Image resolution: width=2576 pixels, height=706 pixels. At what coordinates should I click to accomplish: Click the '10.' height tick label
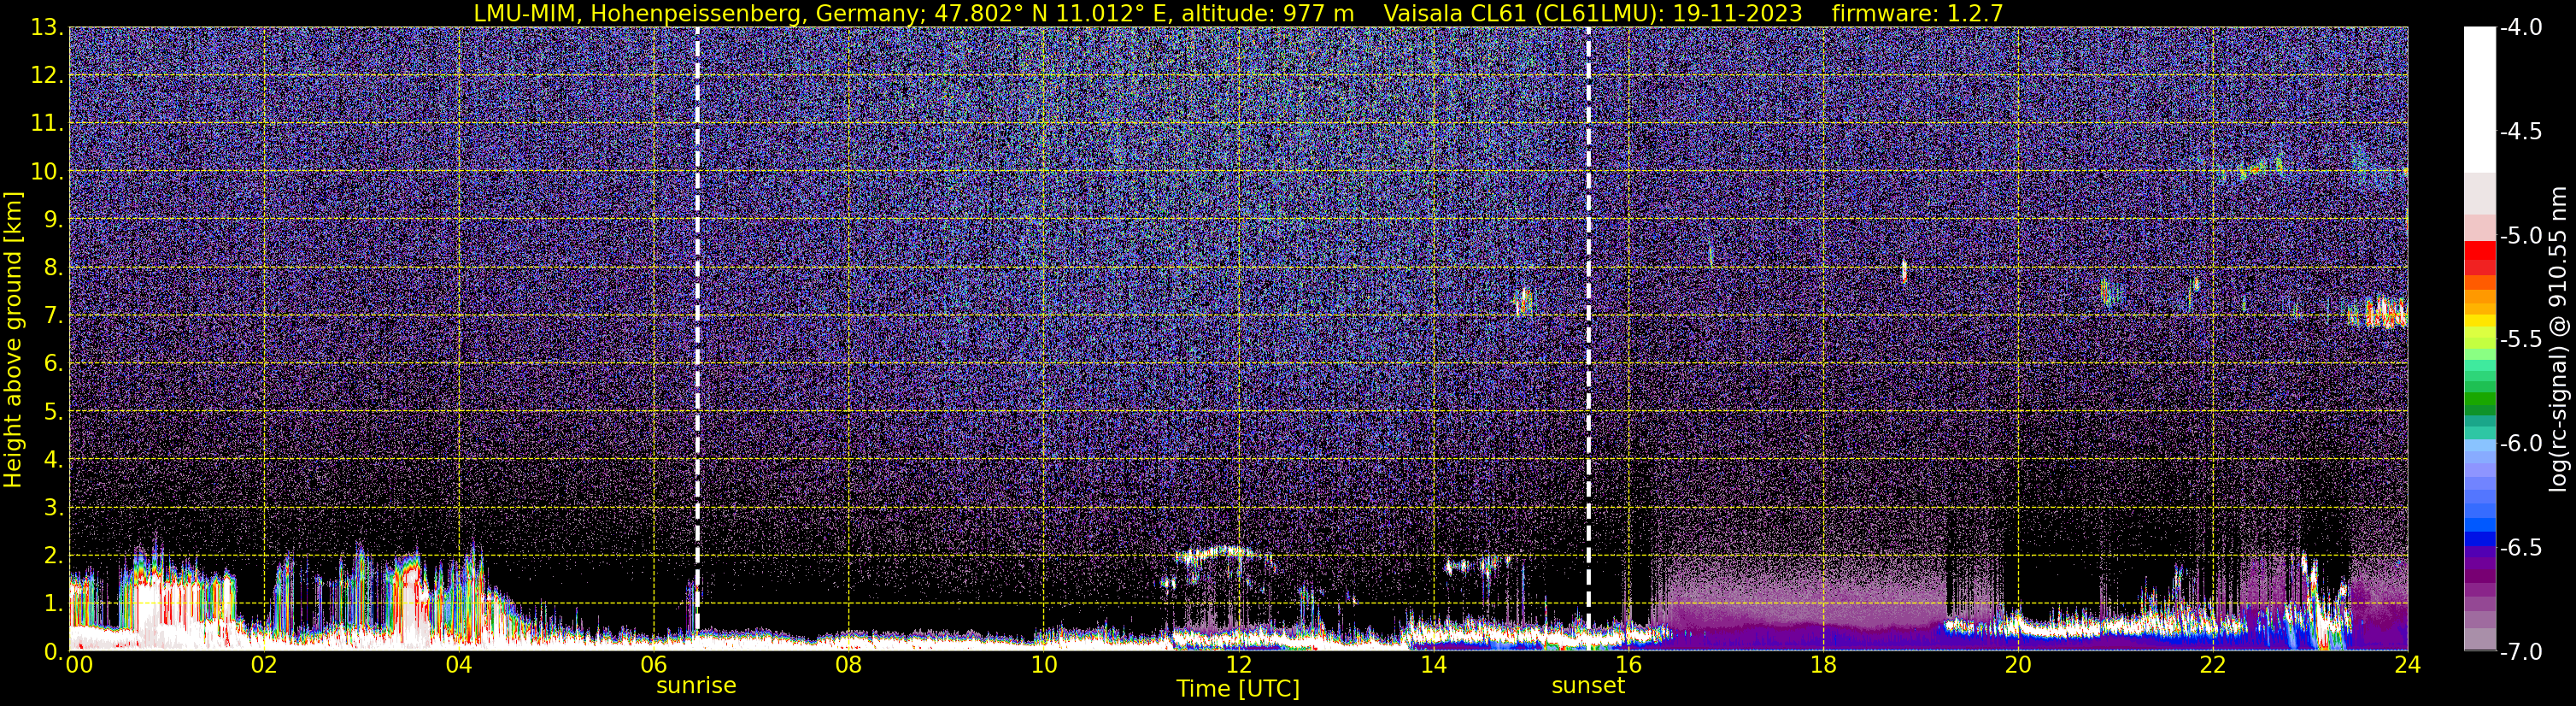click(47, 172)
